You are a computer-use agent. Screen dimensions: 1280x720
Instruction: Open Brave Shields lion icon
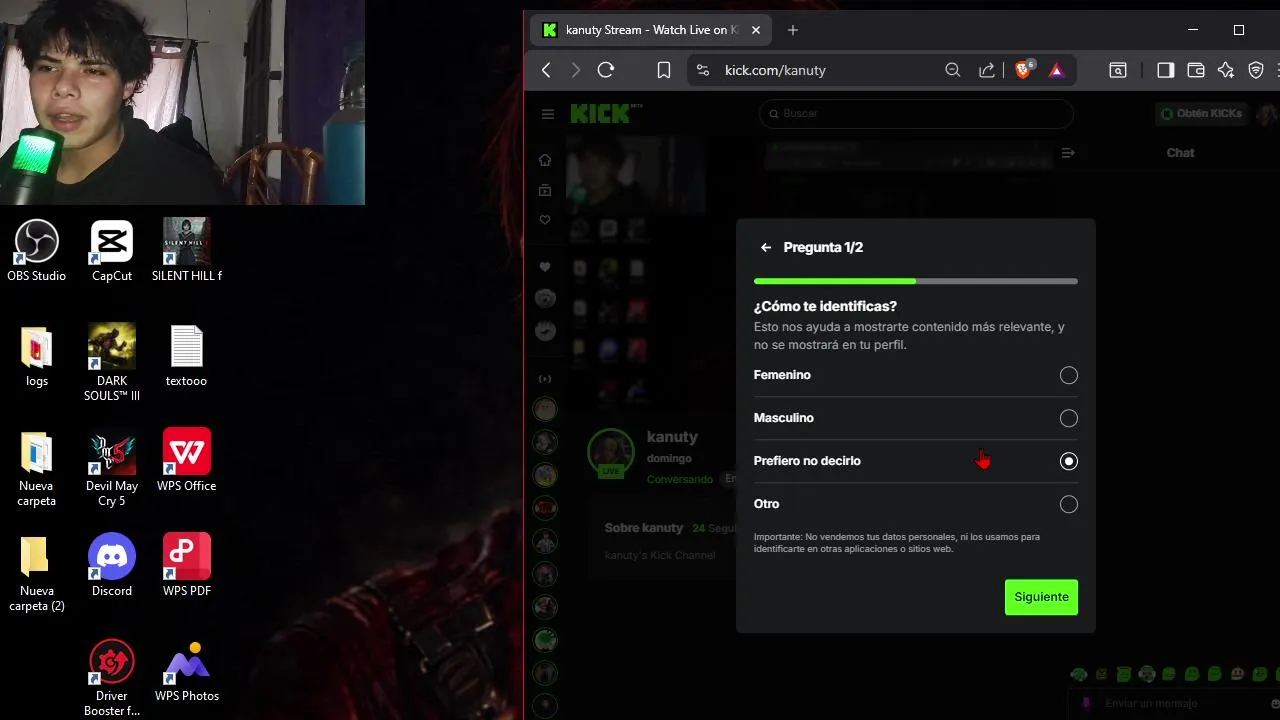point(1023,70)
